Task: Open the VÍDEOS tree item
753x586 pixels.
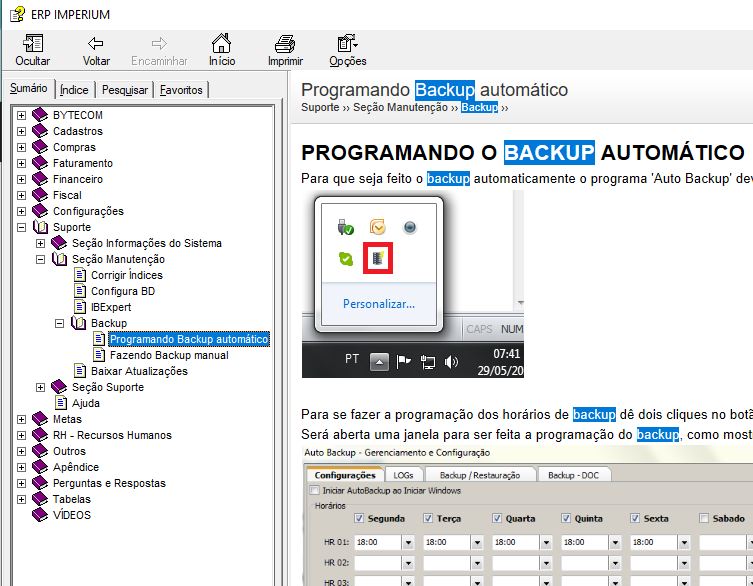Action: pos(72,515)
